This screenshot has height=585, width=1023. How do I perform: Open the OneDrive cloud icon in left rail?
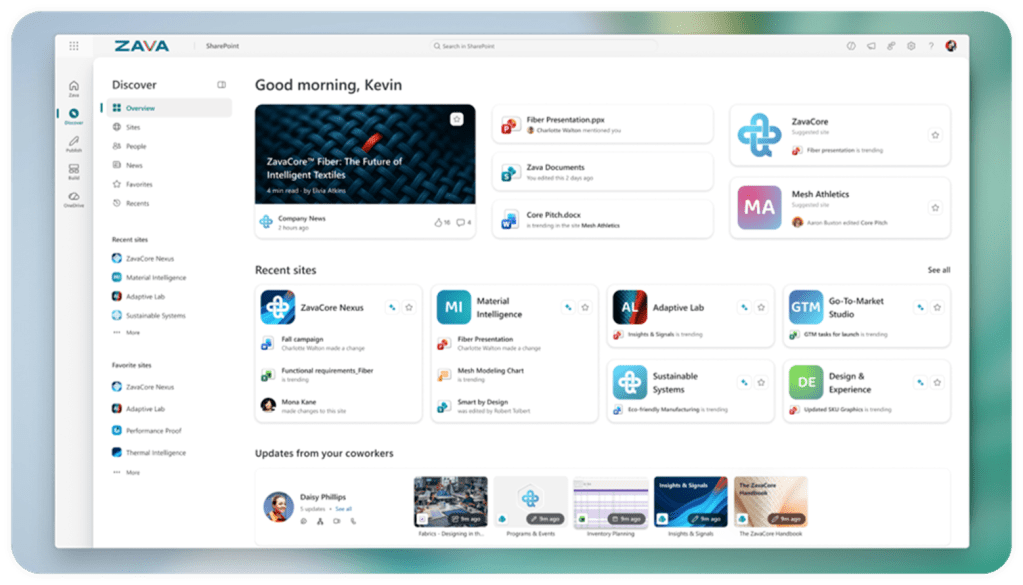point(74,198)
